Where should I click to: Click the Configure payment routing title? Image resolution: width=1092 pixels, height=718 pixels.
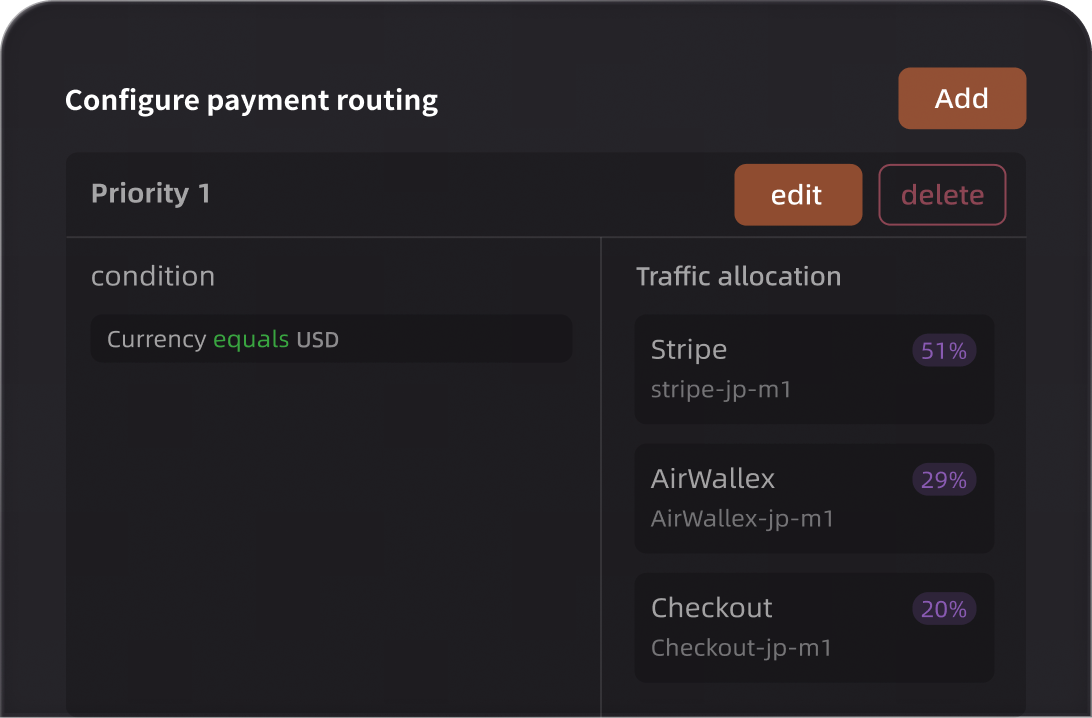(x=251, y=101)
